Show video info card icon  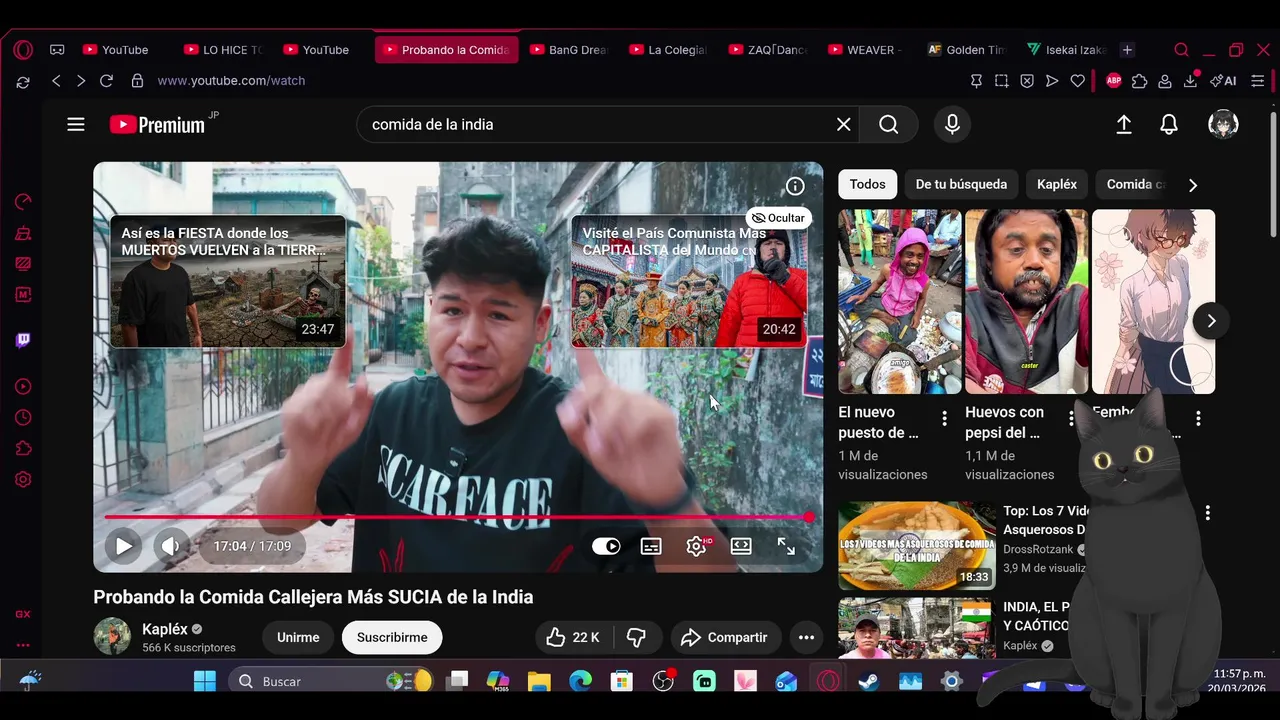point(795,186)
